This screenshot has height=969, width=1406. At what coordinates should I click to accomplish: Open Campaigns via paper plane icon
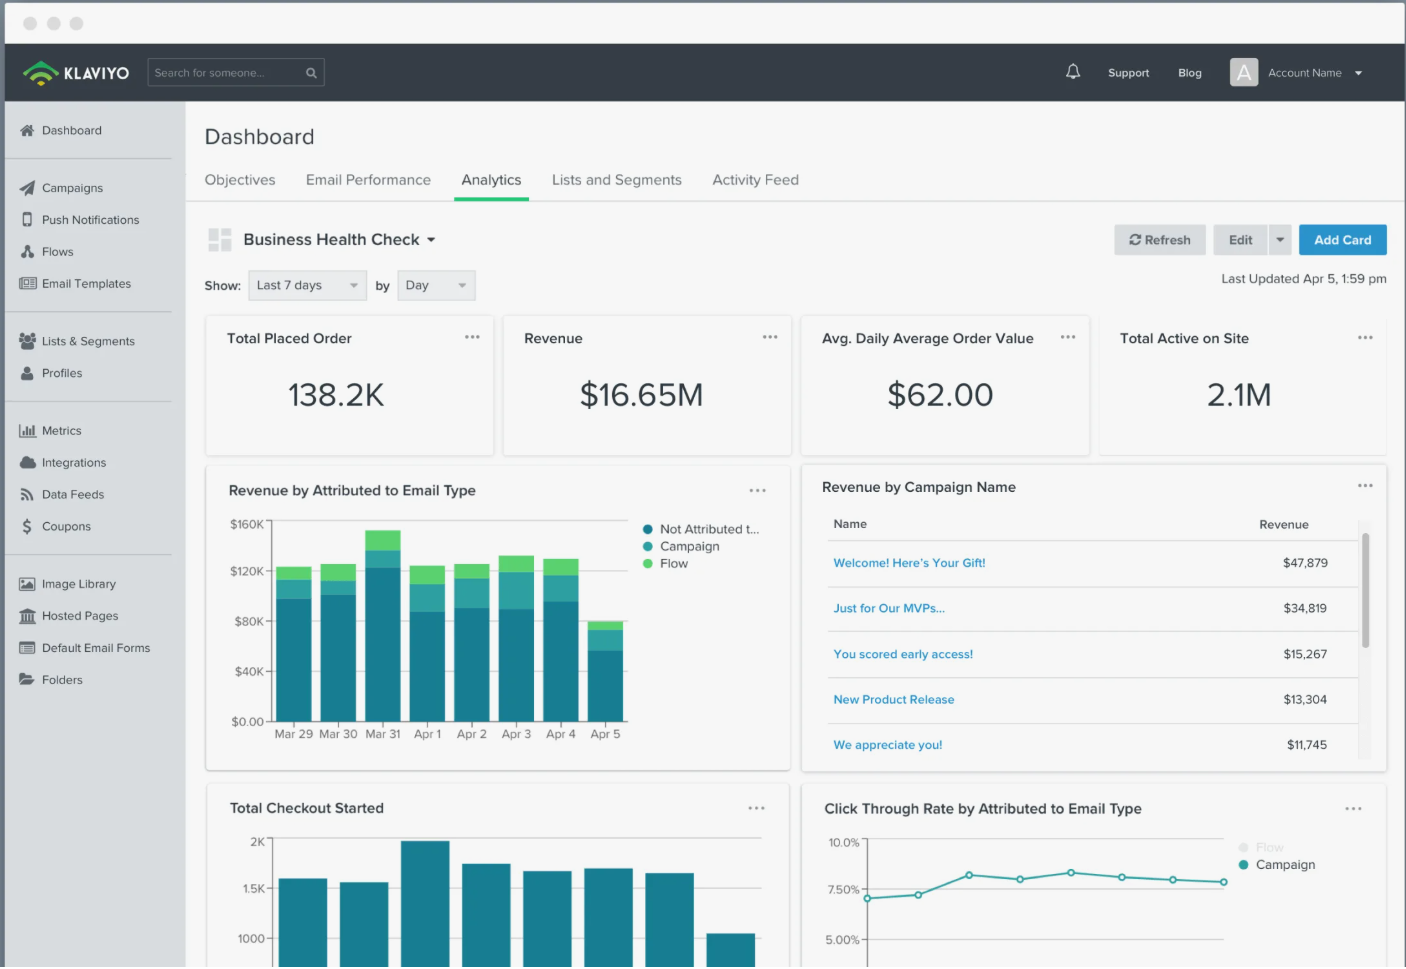tap(27, 188)
